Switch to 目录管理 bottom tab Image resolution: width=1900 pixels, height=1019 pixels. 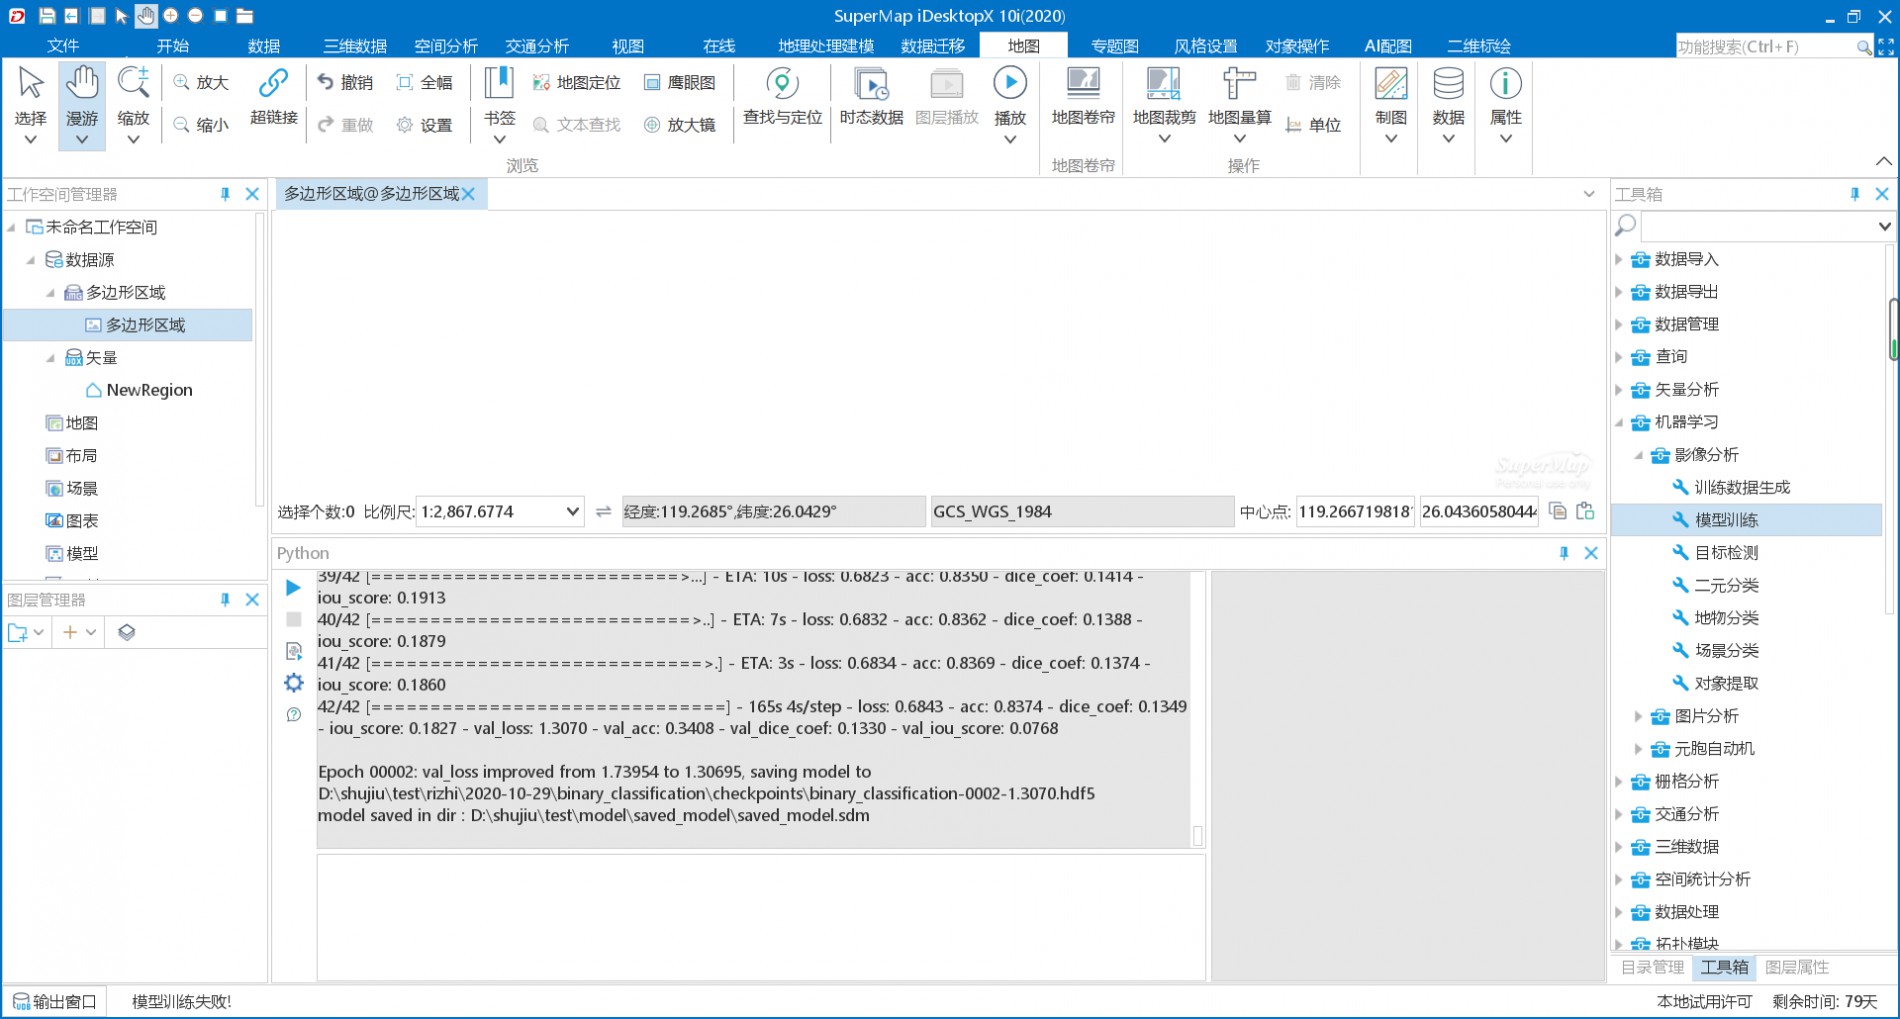click(x=1652, y=967)
